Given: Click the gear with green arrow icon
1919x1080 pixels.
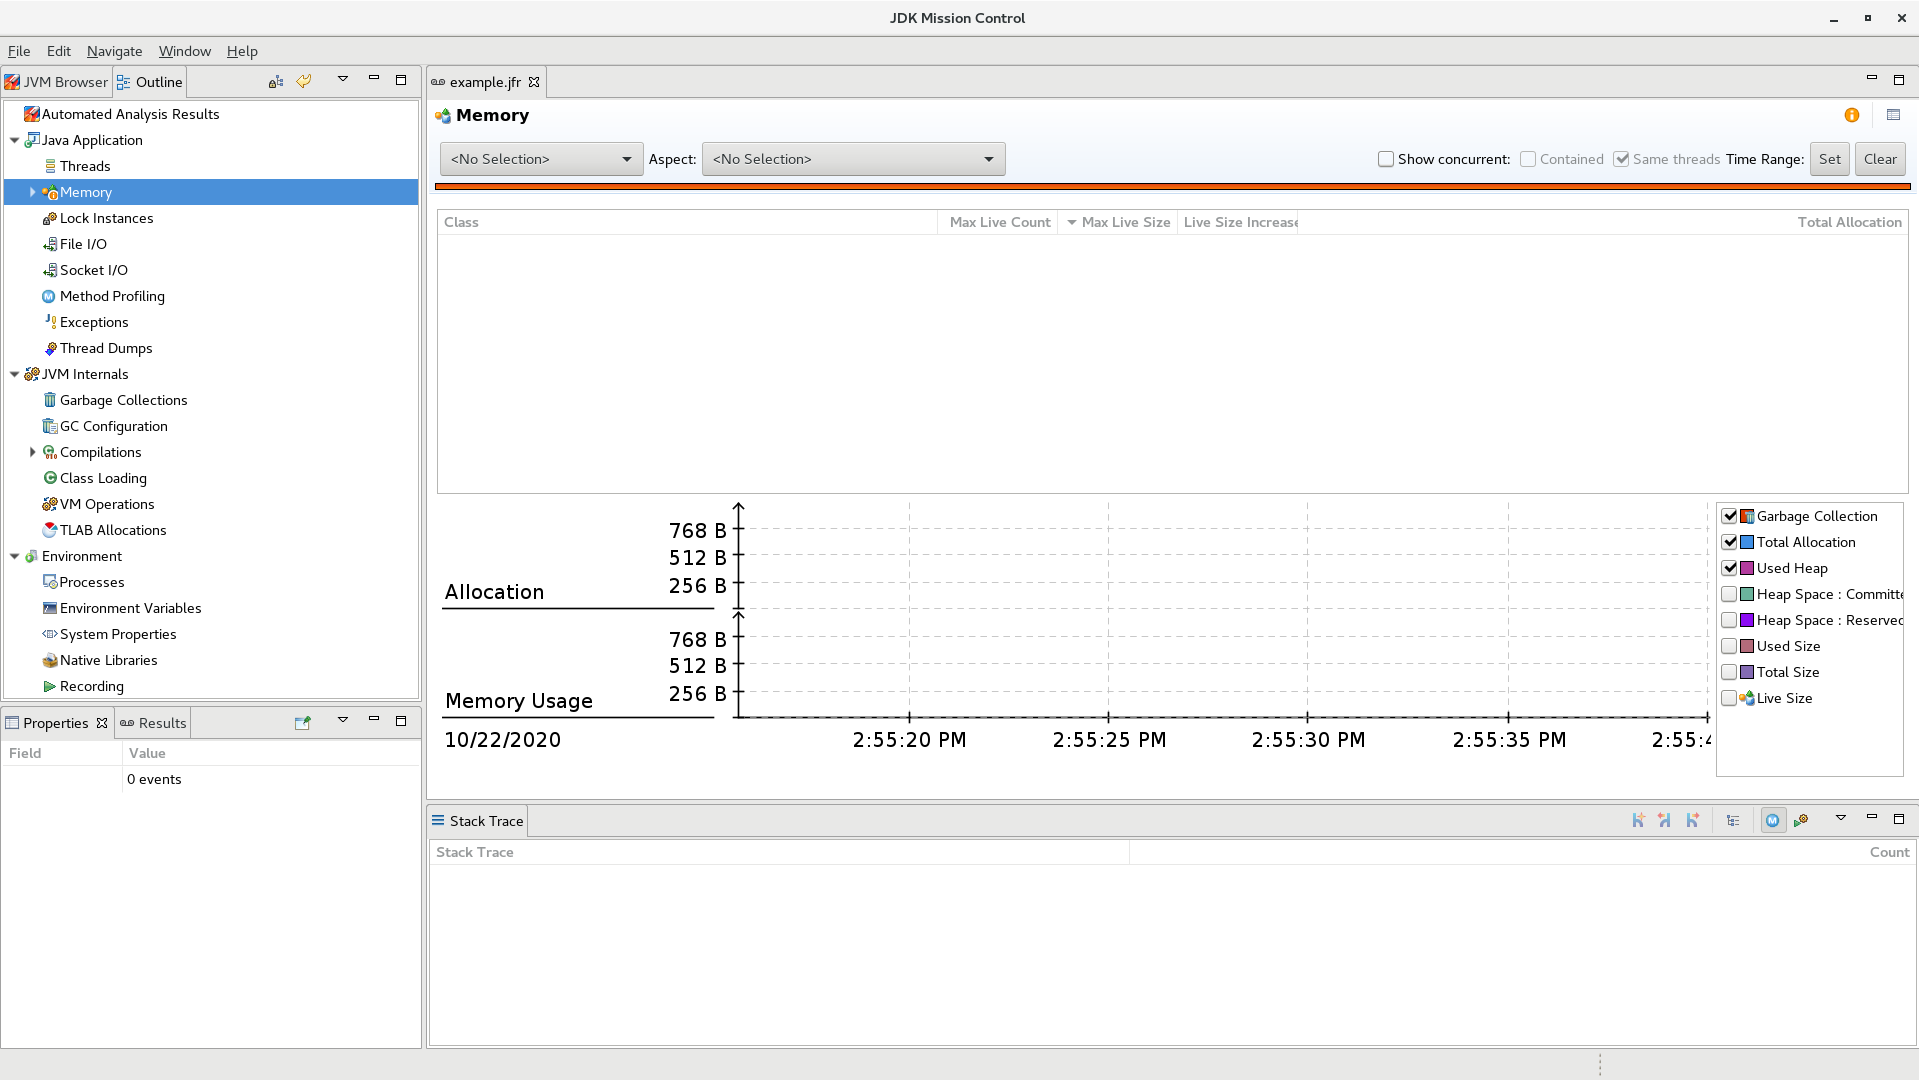Looking at the screenshot, I should [1801, 820].
